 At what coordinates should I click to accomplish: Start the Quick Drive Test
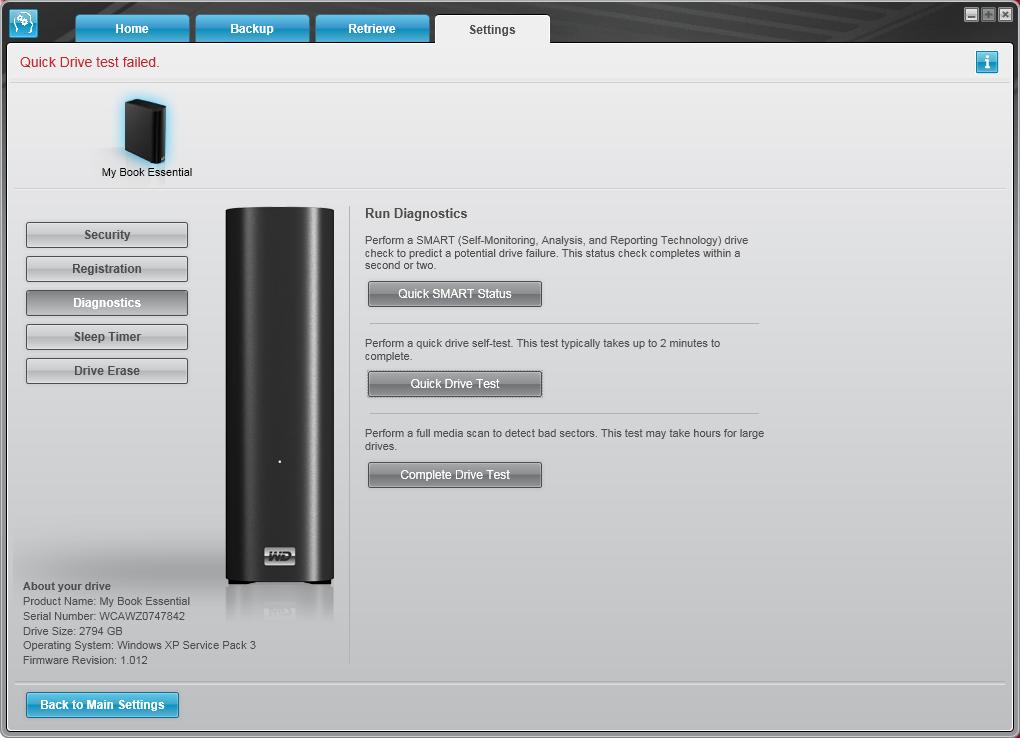pos(455,383)
